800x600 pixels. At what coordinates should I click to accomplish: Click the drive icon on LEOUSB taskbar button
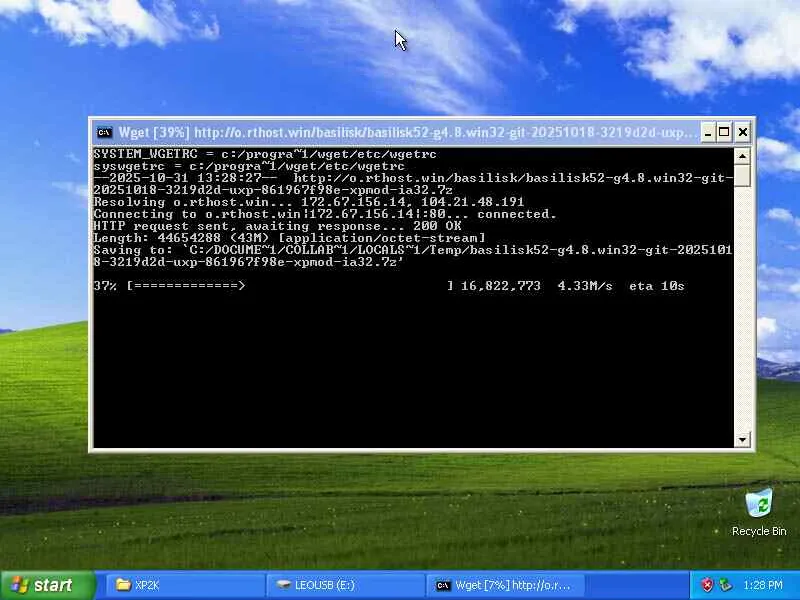tap(283, 585)
